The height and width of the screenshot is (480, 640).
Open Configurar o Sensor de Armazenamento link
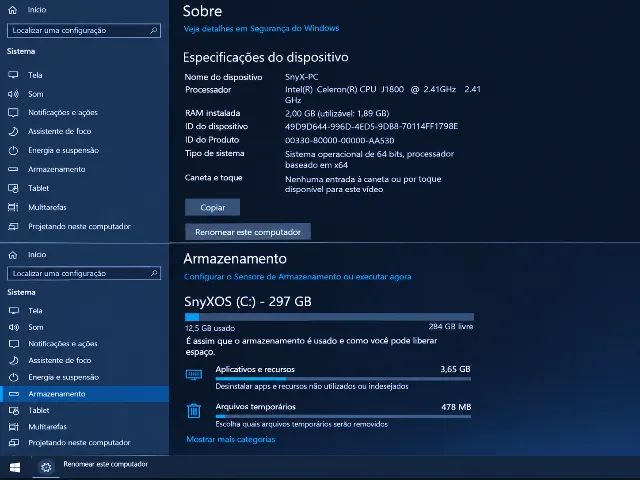point(298,277)
